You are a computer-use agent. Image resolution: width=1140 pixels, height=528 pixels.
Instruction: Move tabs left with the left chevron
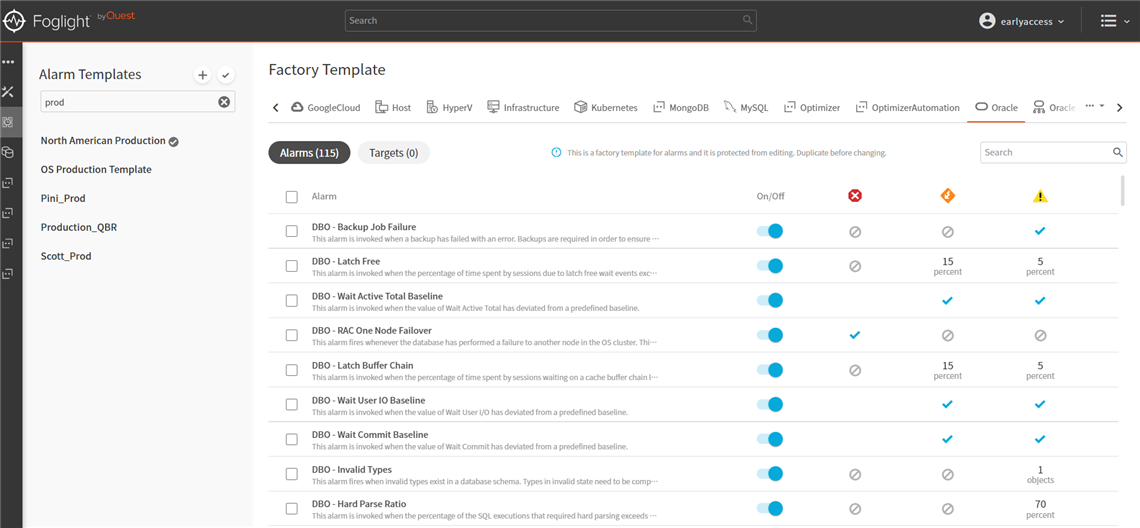coord(276,108)
